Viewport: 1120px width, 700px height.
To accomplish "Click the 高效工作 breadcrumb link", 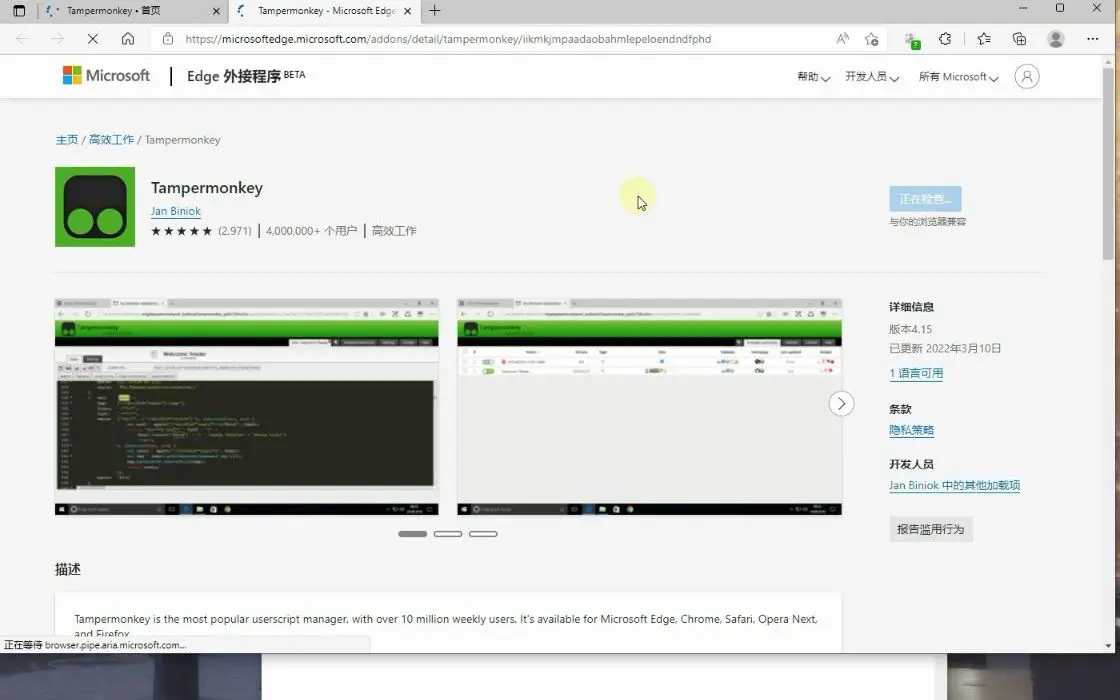I will tap(111, 140).
